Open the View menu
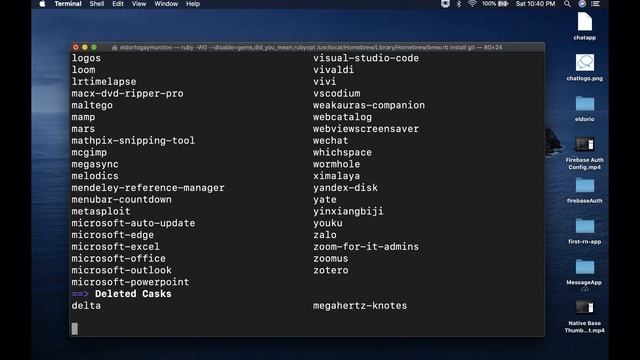Image resolution: width=640 pixels, height=360 pixels. pyautogui.click(x=139, y=4)
